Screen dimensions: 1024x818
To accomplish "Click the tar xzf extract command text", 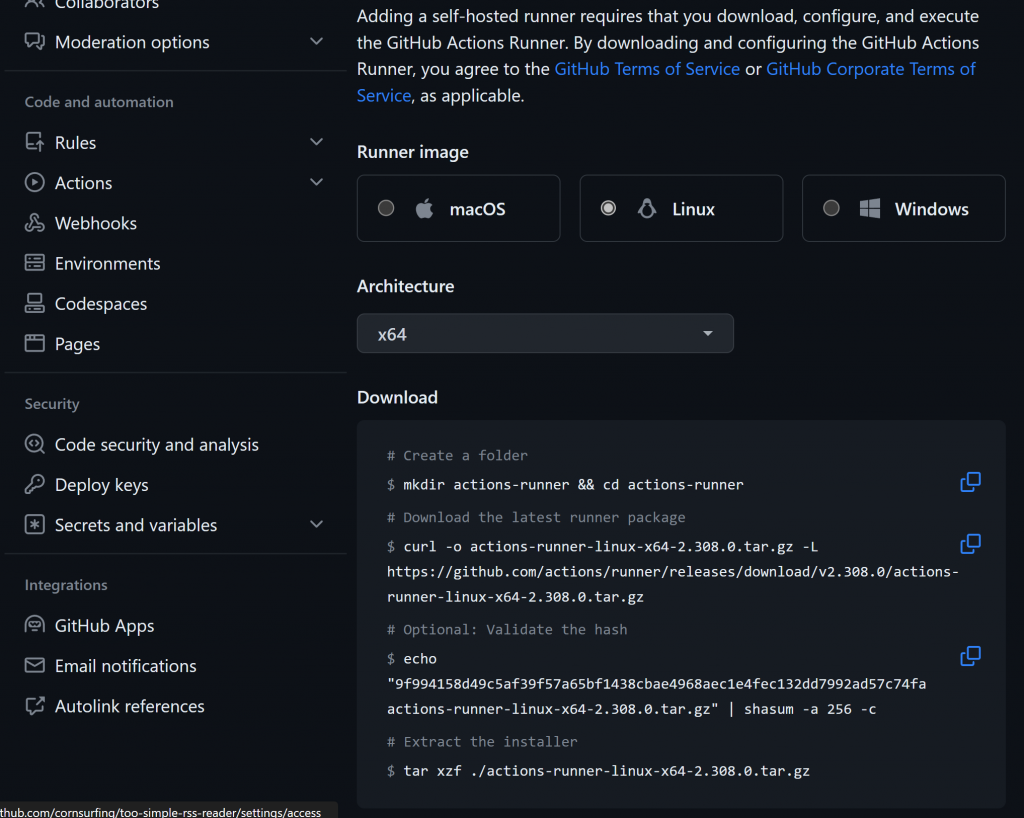I will [x=607, y=771].
